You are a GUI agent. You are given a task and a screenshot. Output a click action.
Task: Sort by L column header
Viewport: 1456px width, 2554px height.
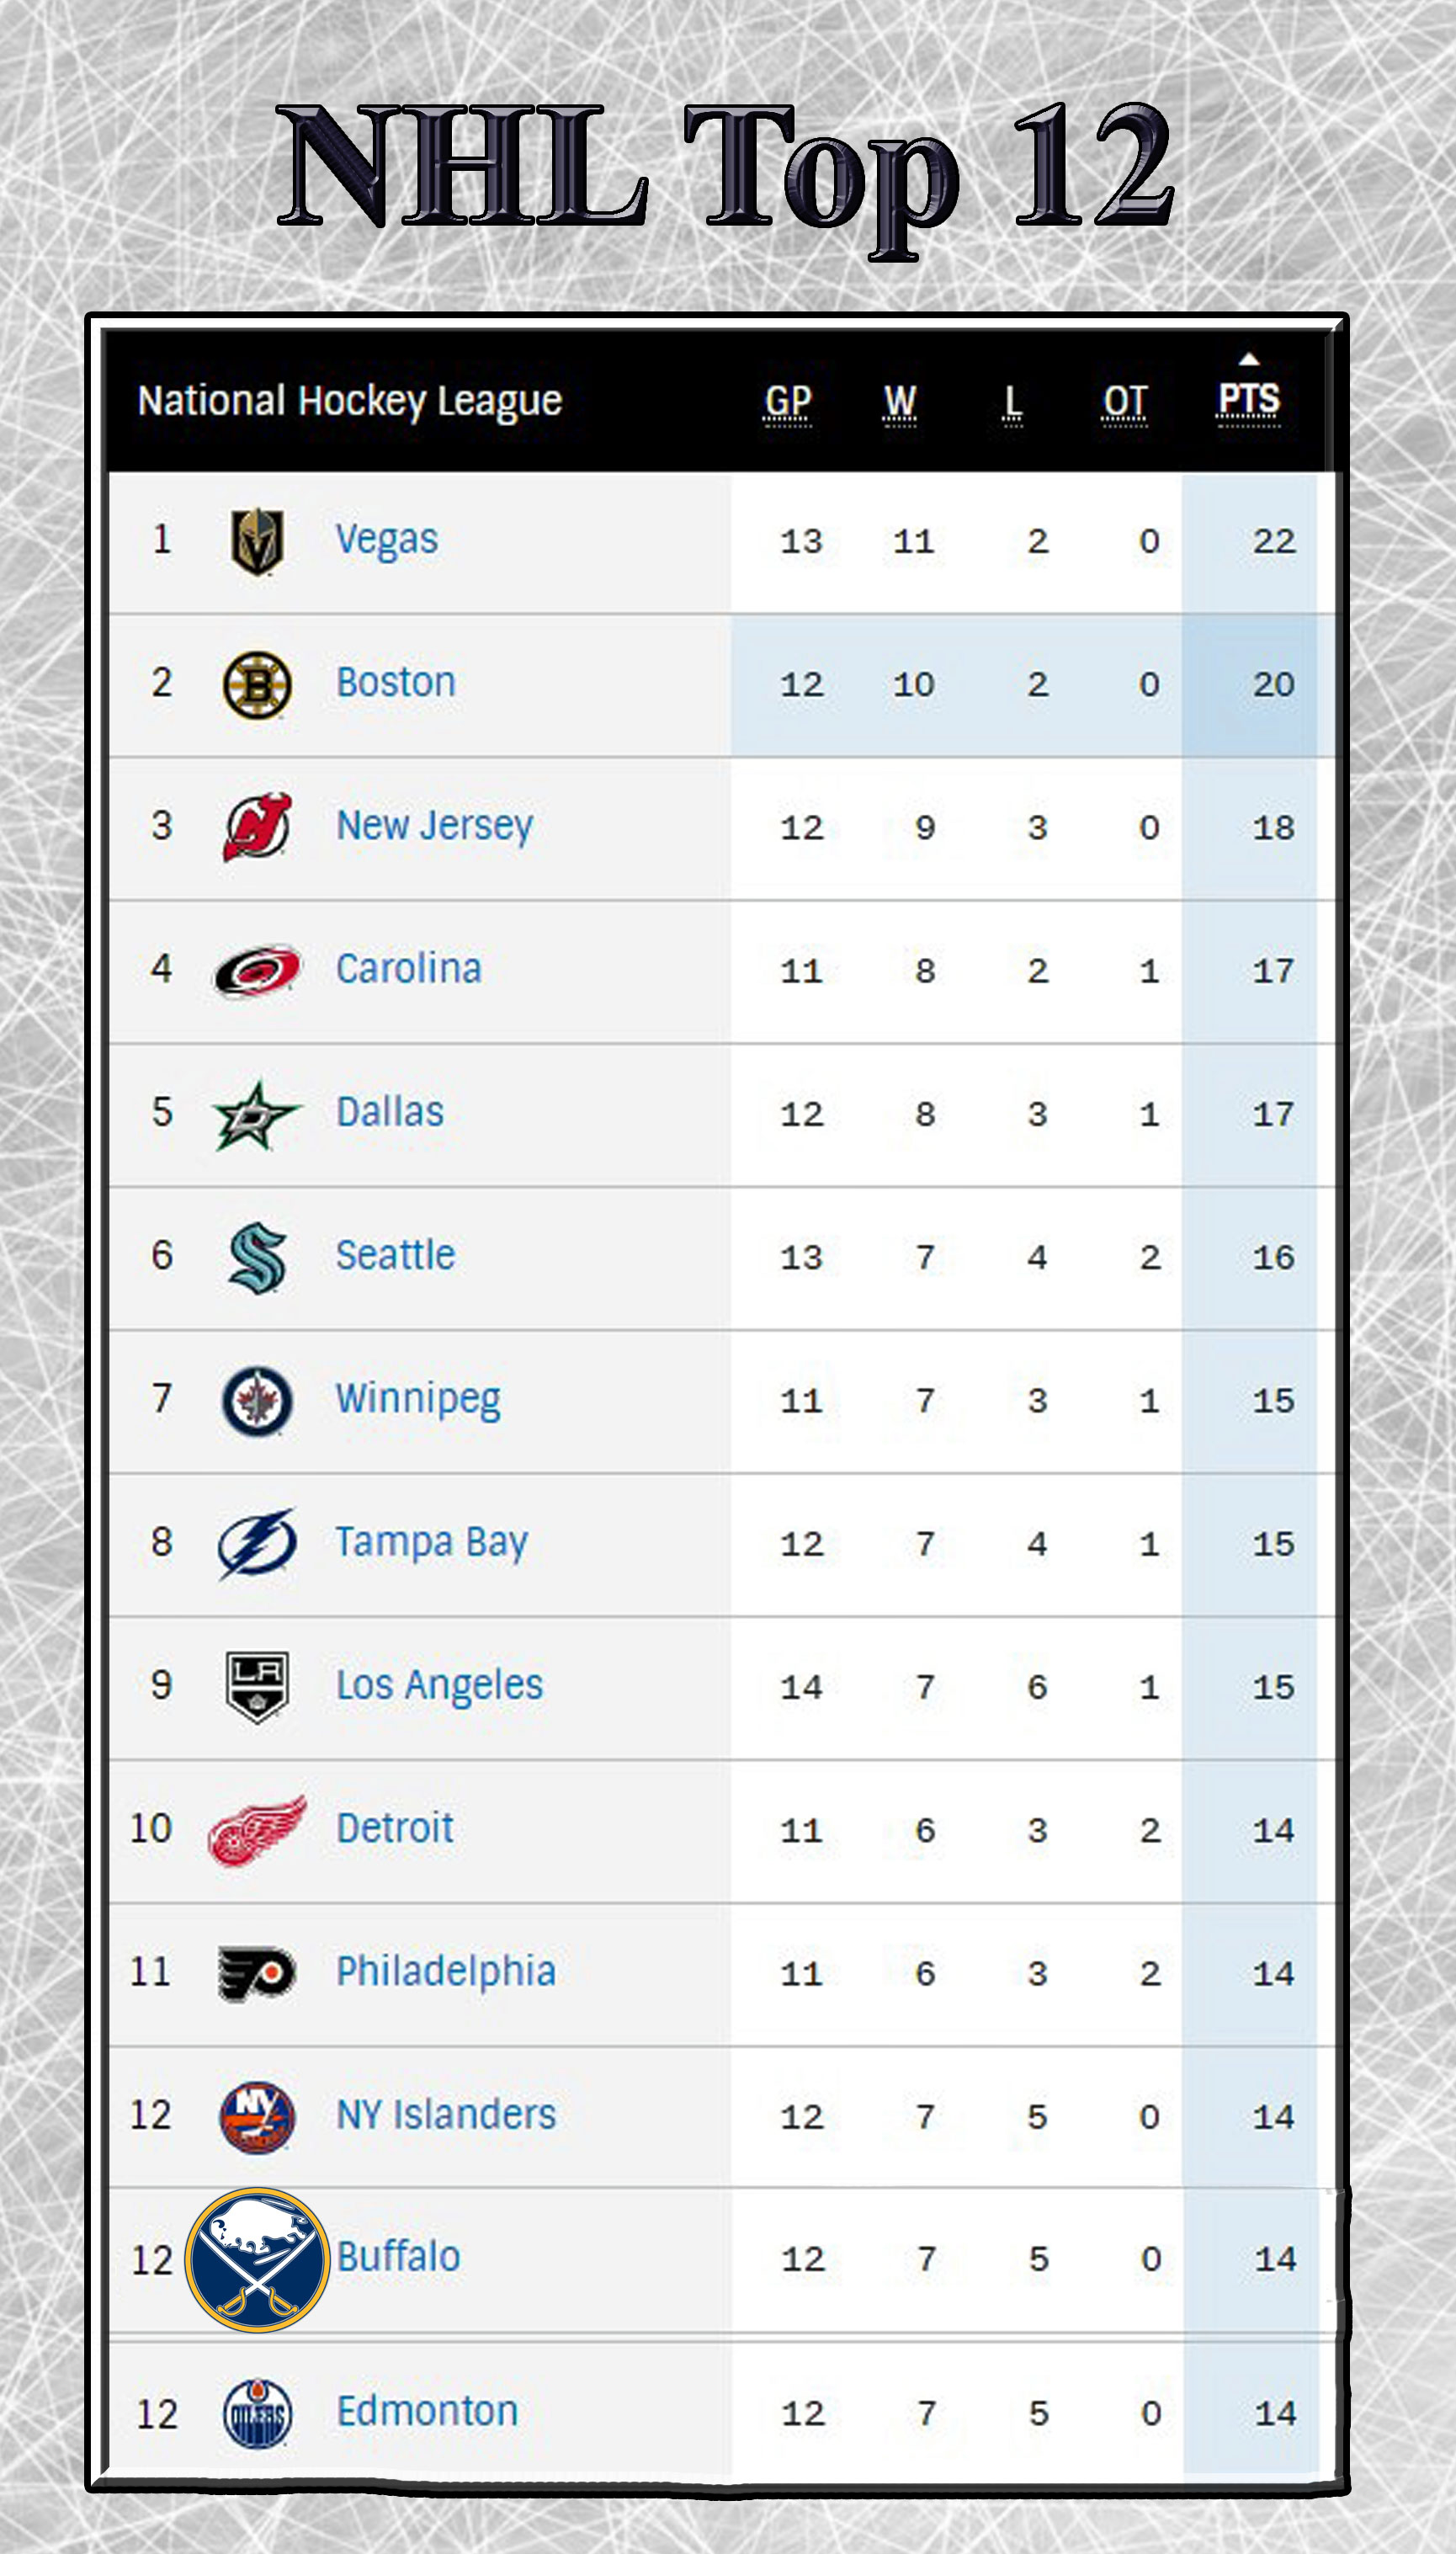click(1013, 402)
